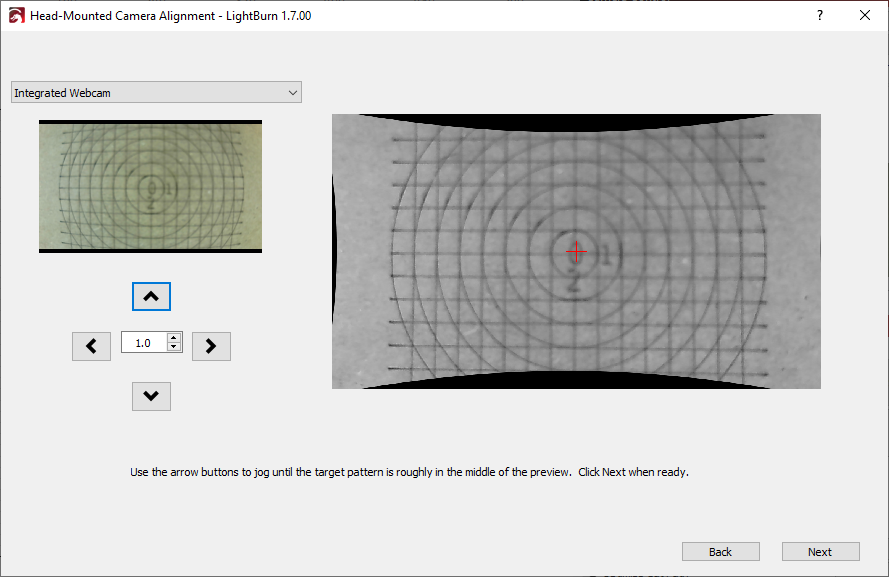Click the dialog title bar text
The width and height of the screenshot is (889, 577).
[170, 16]
